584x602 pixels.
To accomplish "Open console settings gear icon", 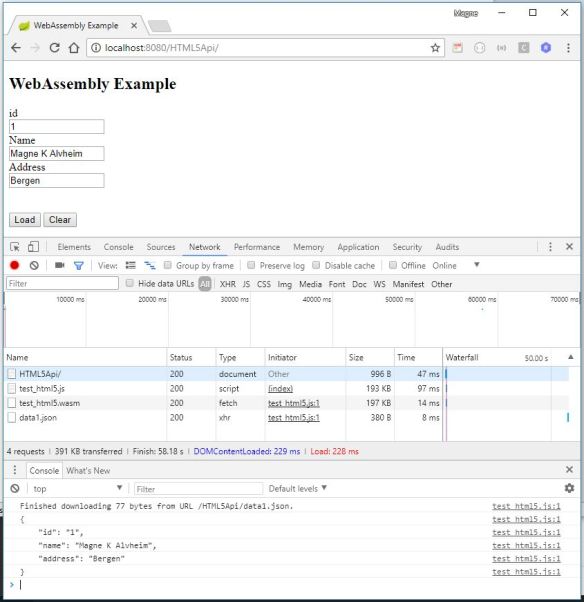I will coord(569,488).
